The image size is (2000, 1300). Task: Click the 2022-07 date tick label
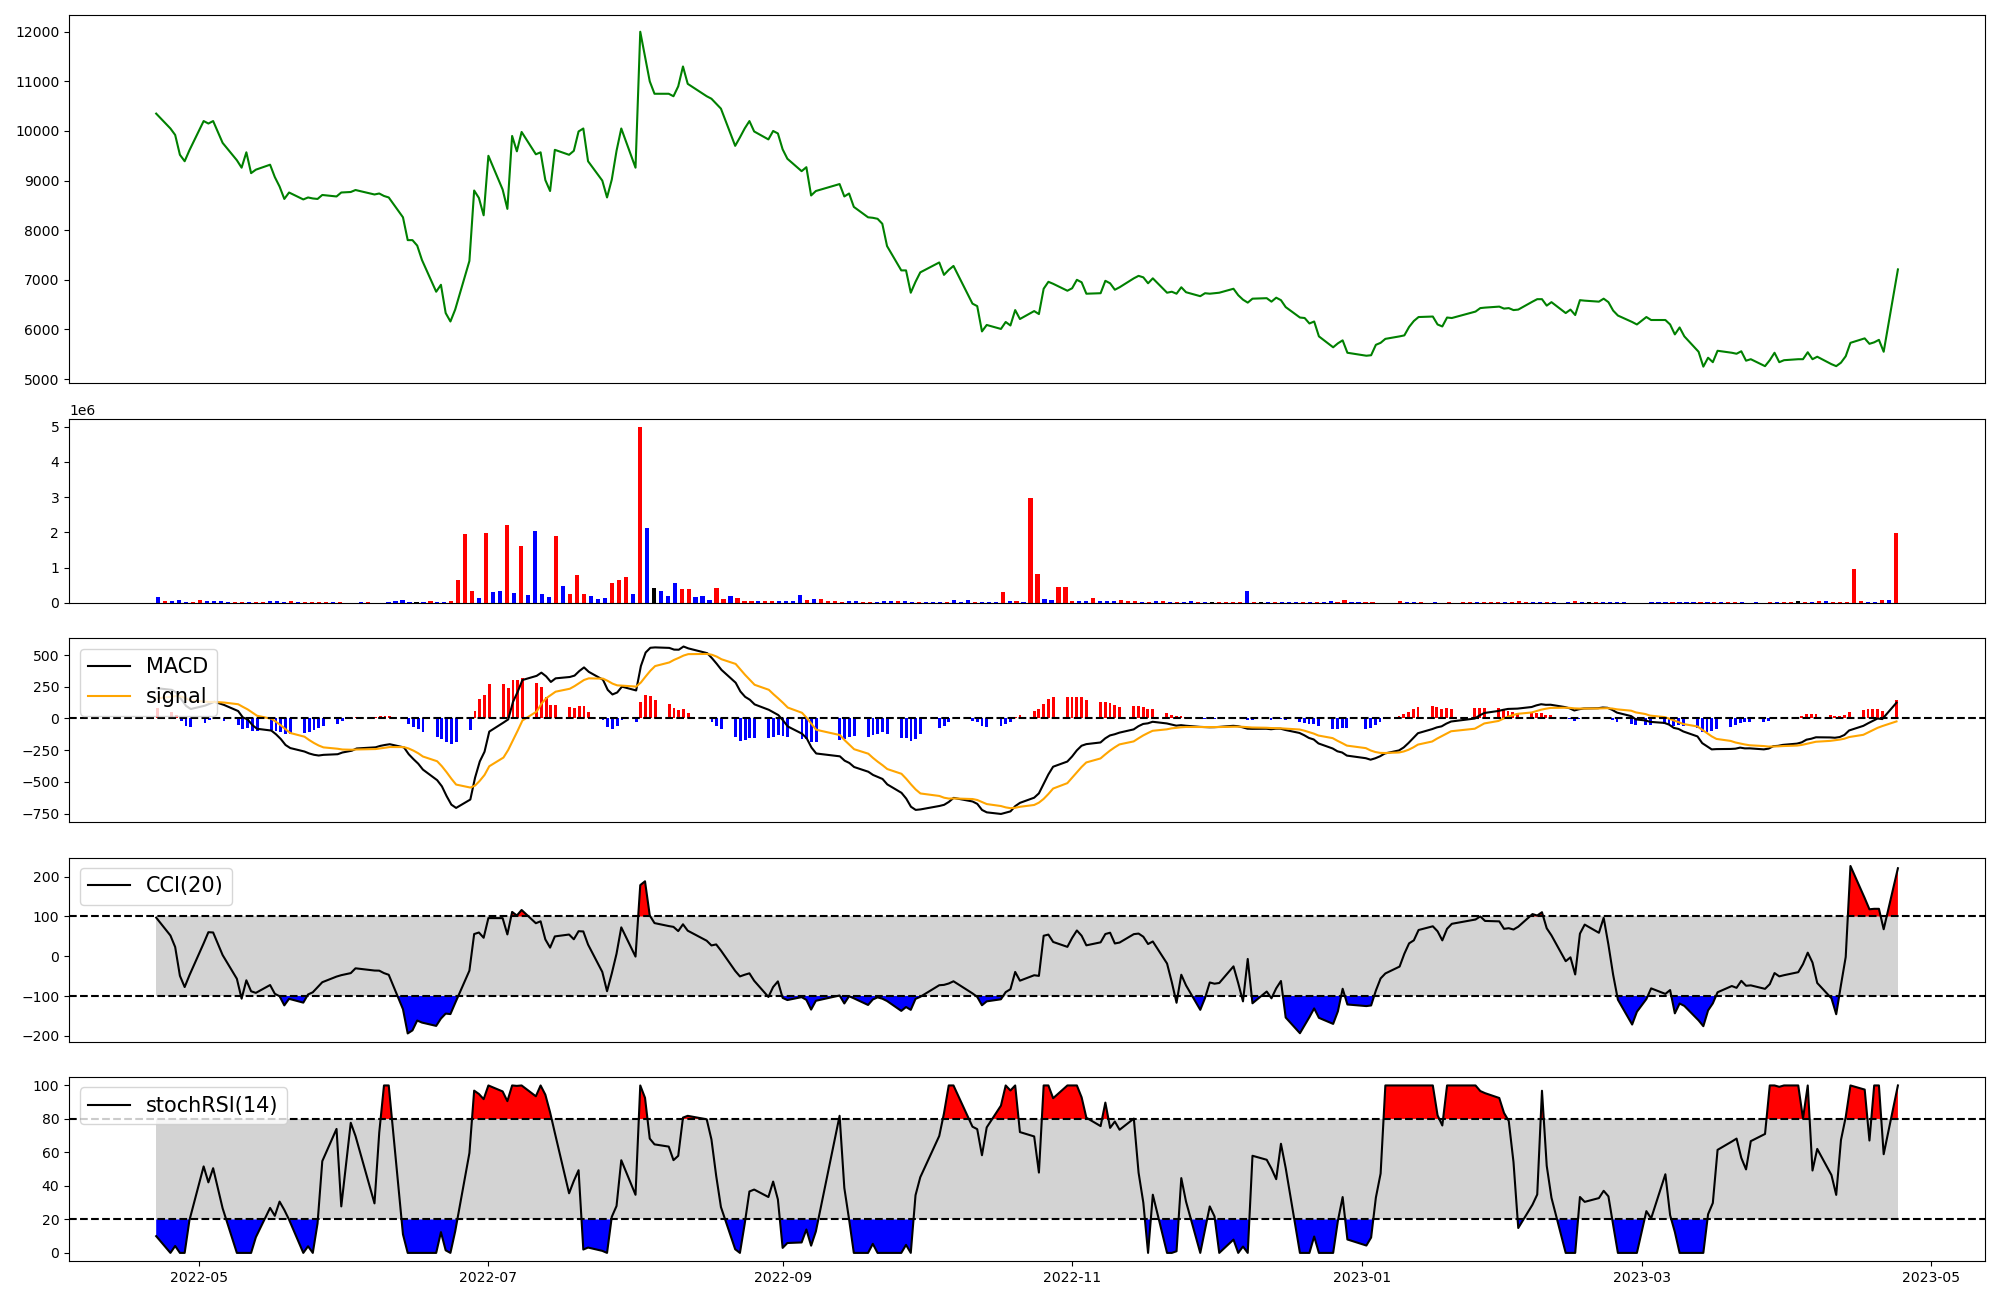[x=488, y=1277]
